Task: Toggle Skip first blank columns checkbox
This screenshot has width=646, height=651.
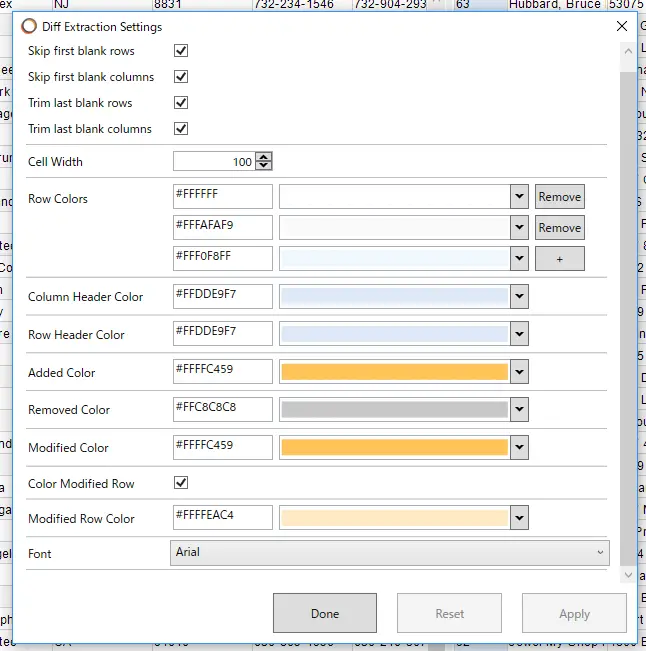Action: tap(181, 76)
